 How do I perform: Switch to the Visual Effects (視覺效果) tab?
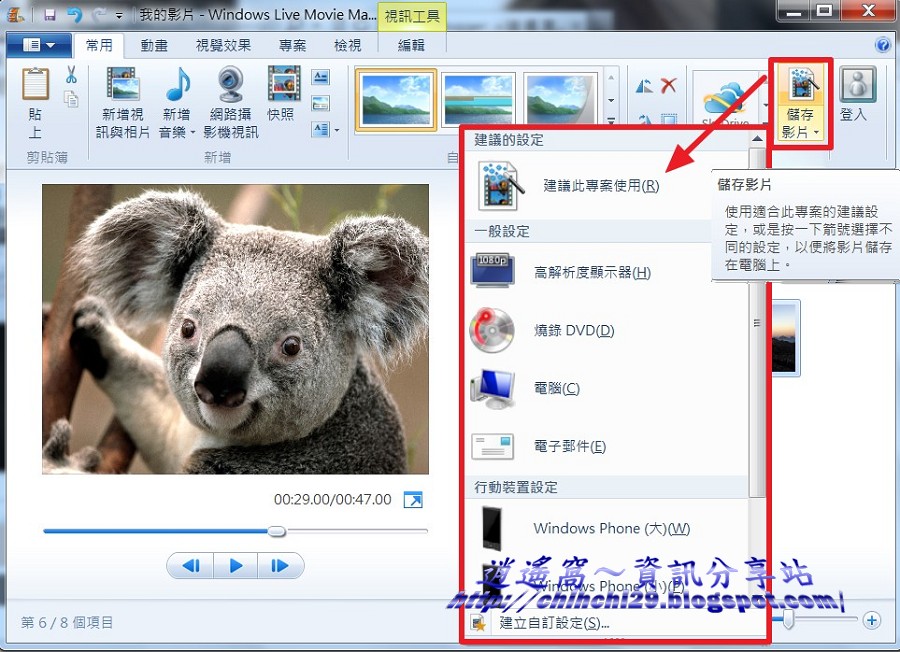click(223, 45)
